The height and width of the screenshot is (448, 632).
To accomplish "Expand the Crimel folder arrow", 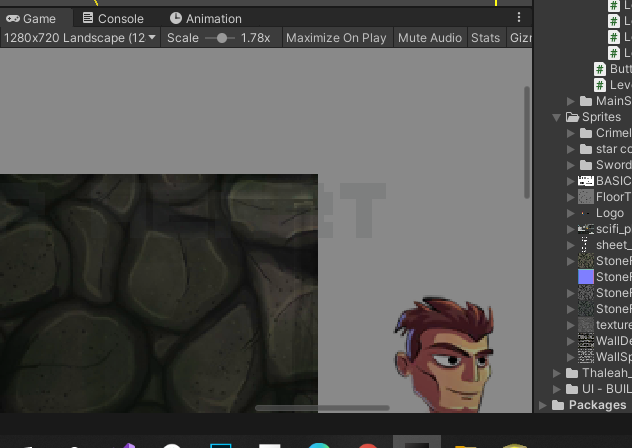I will pos(570,133).
